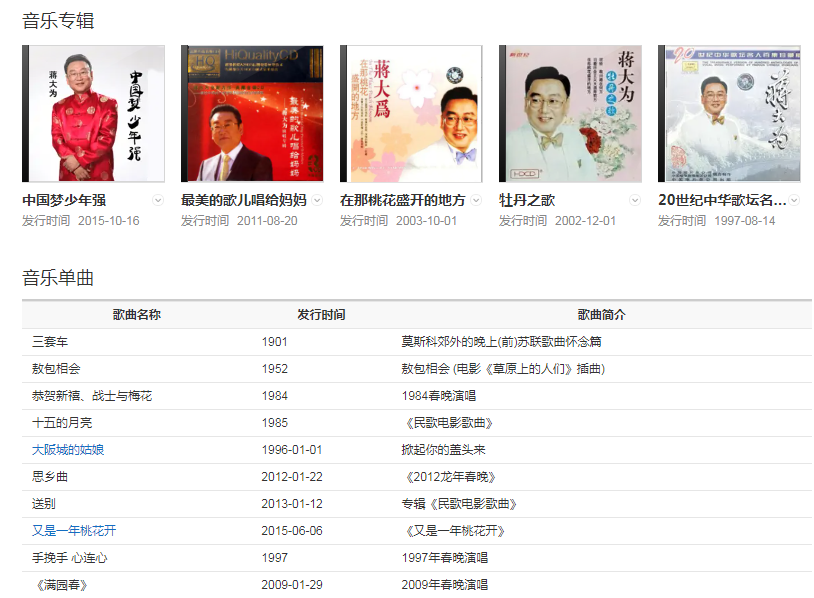Expand details arrow beside 最美的歌儿唱给妈妈
This screenshot has height=598, width=814.
317,200
